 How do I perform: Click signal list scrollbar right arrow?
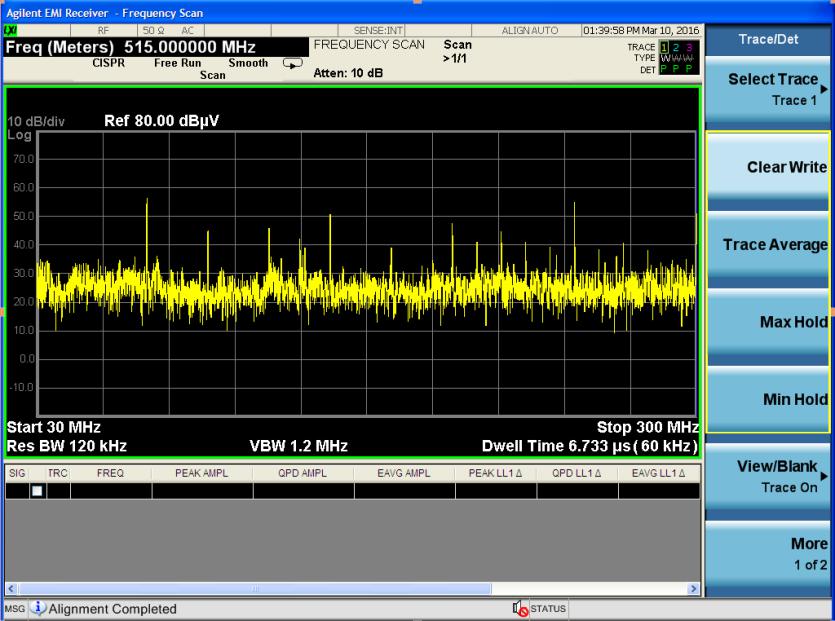[x=692, y=589]
